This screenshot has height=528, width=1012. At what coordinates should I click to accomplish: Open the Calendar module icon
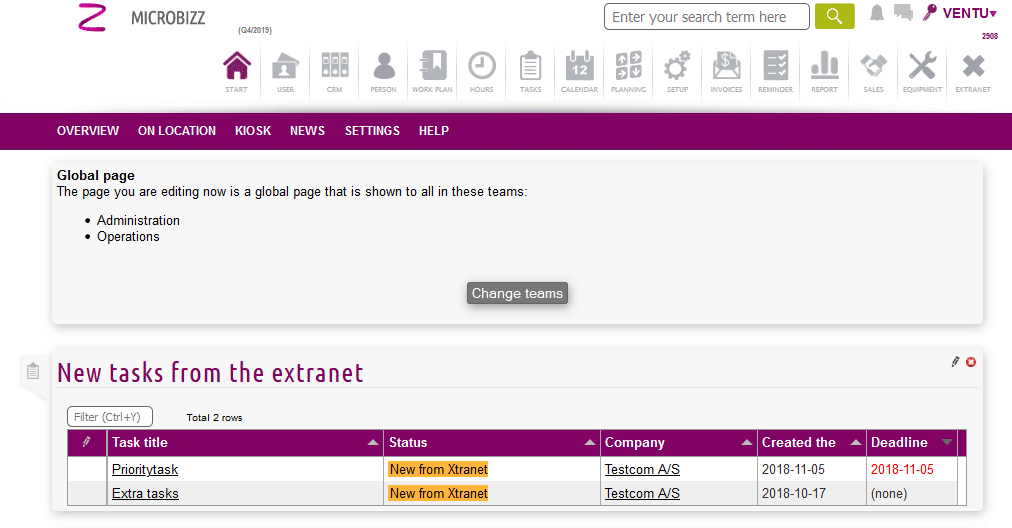[579, 69]
